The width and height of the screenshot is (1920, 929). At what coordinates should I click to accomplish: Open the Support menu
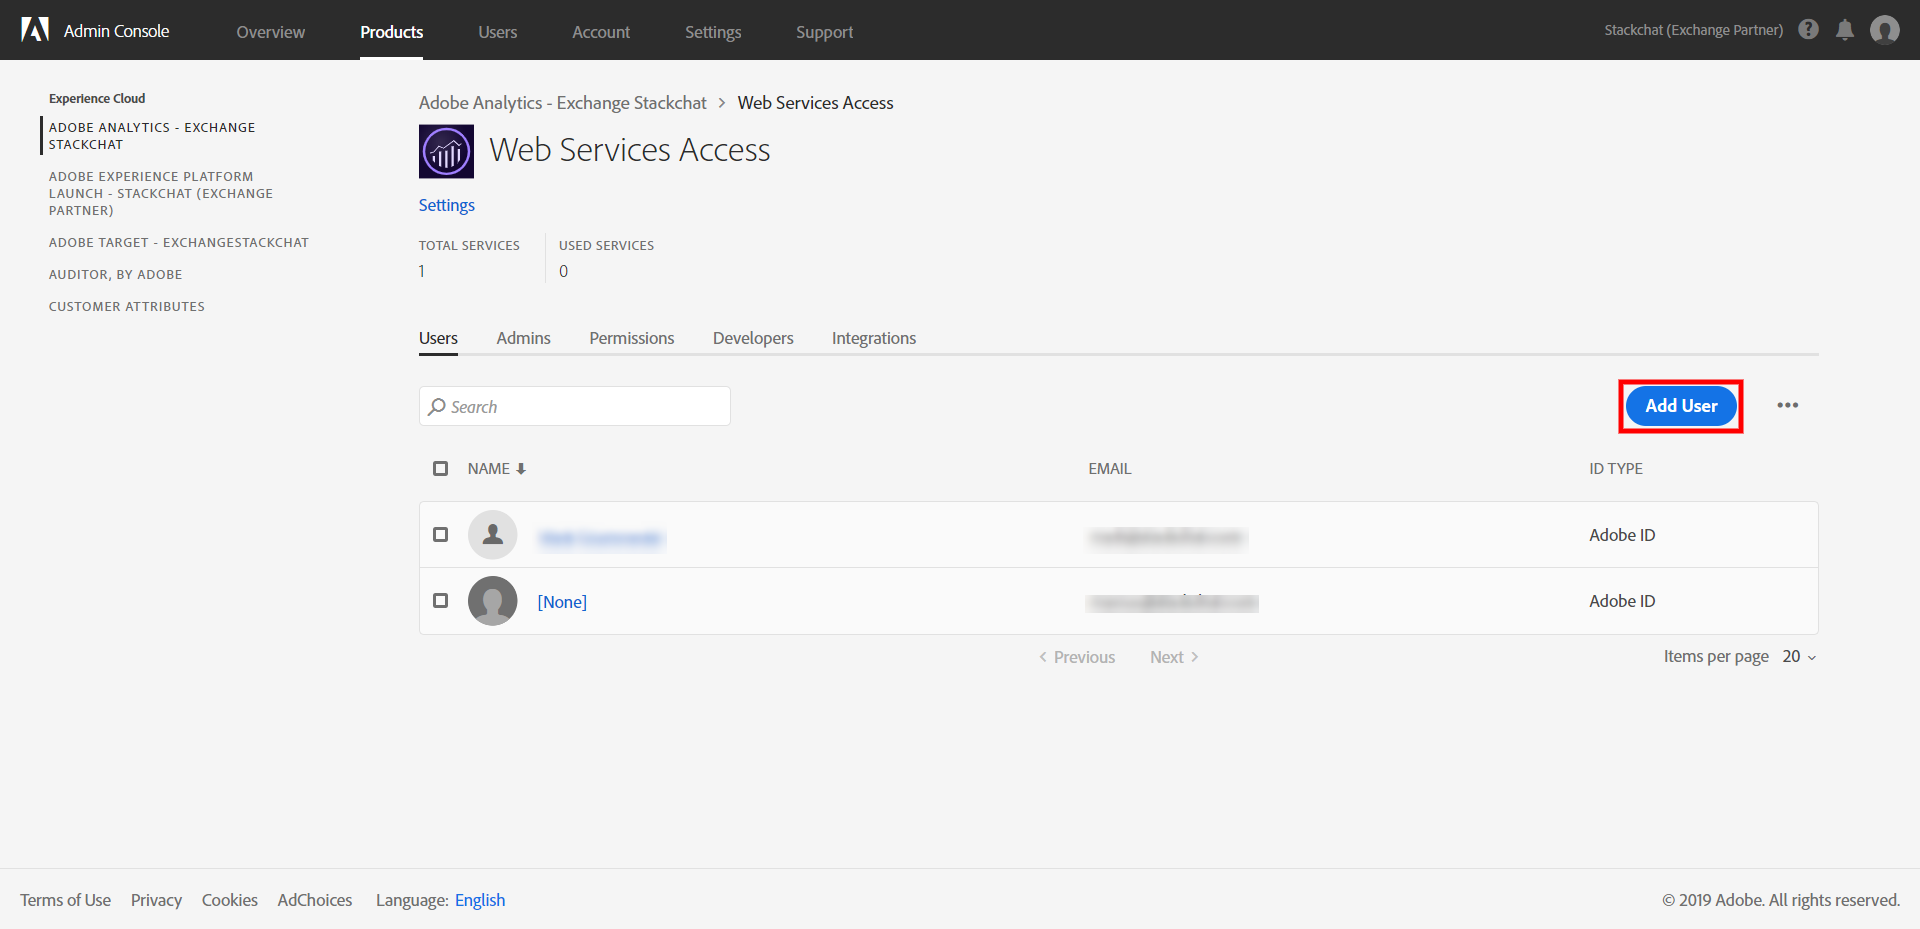825,32
